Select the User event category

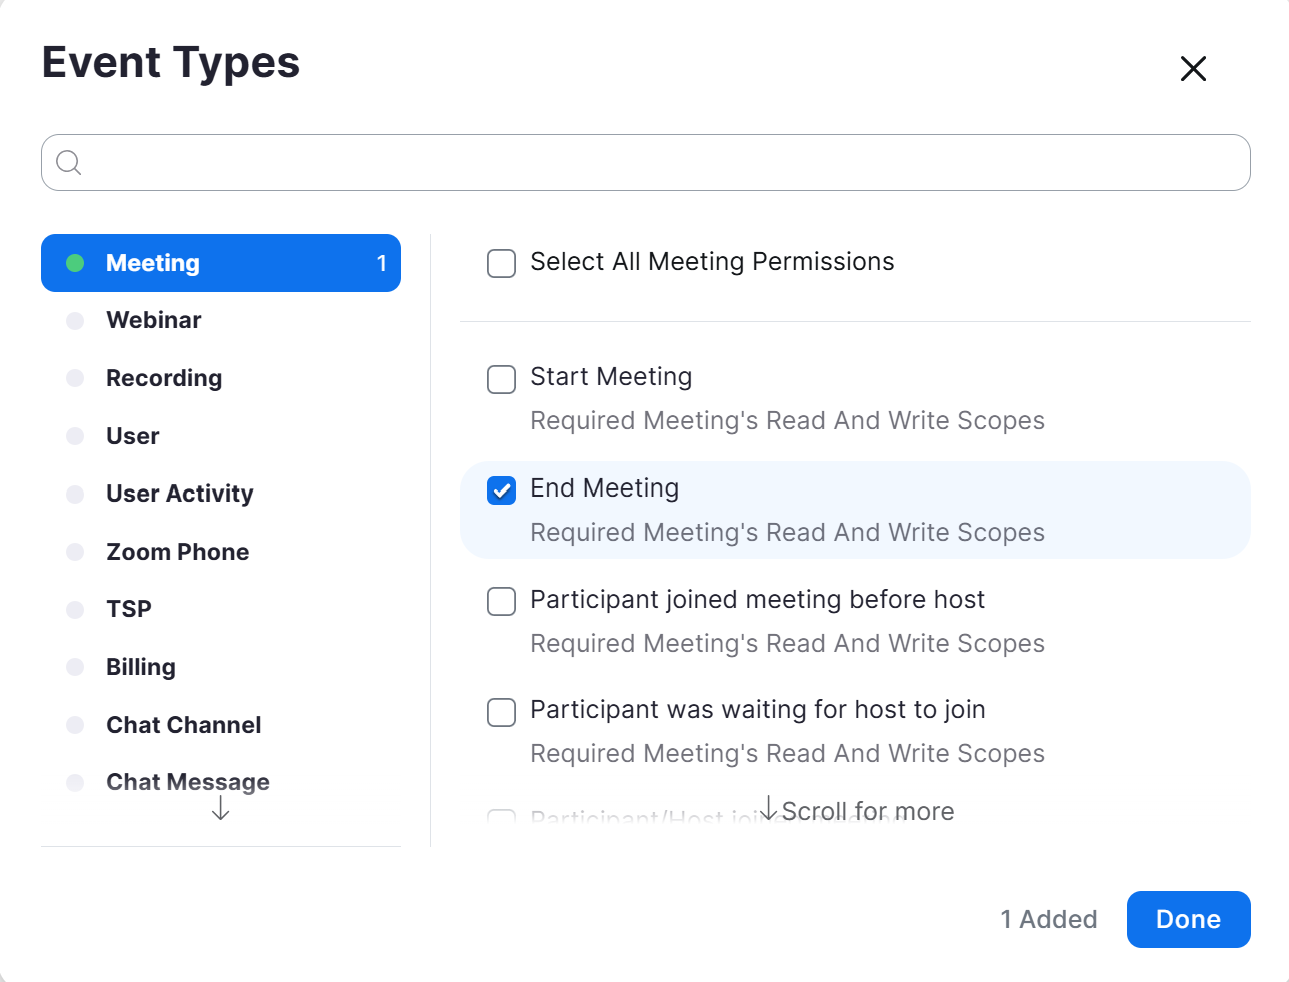[x=133, y=436]
